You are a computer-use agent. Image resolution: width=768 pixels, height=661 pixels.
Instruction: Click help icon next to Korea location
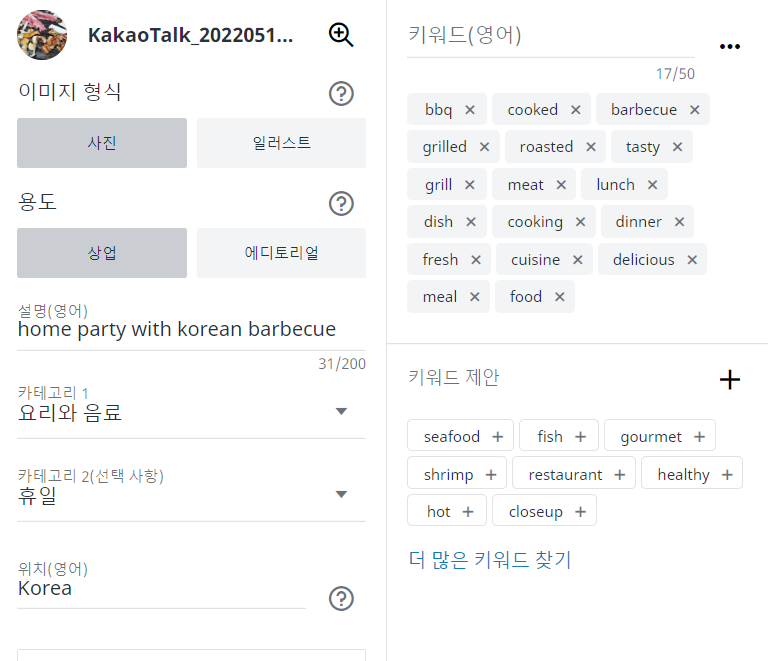pyautogui.click(x=341, y=598)
